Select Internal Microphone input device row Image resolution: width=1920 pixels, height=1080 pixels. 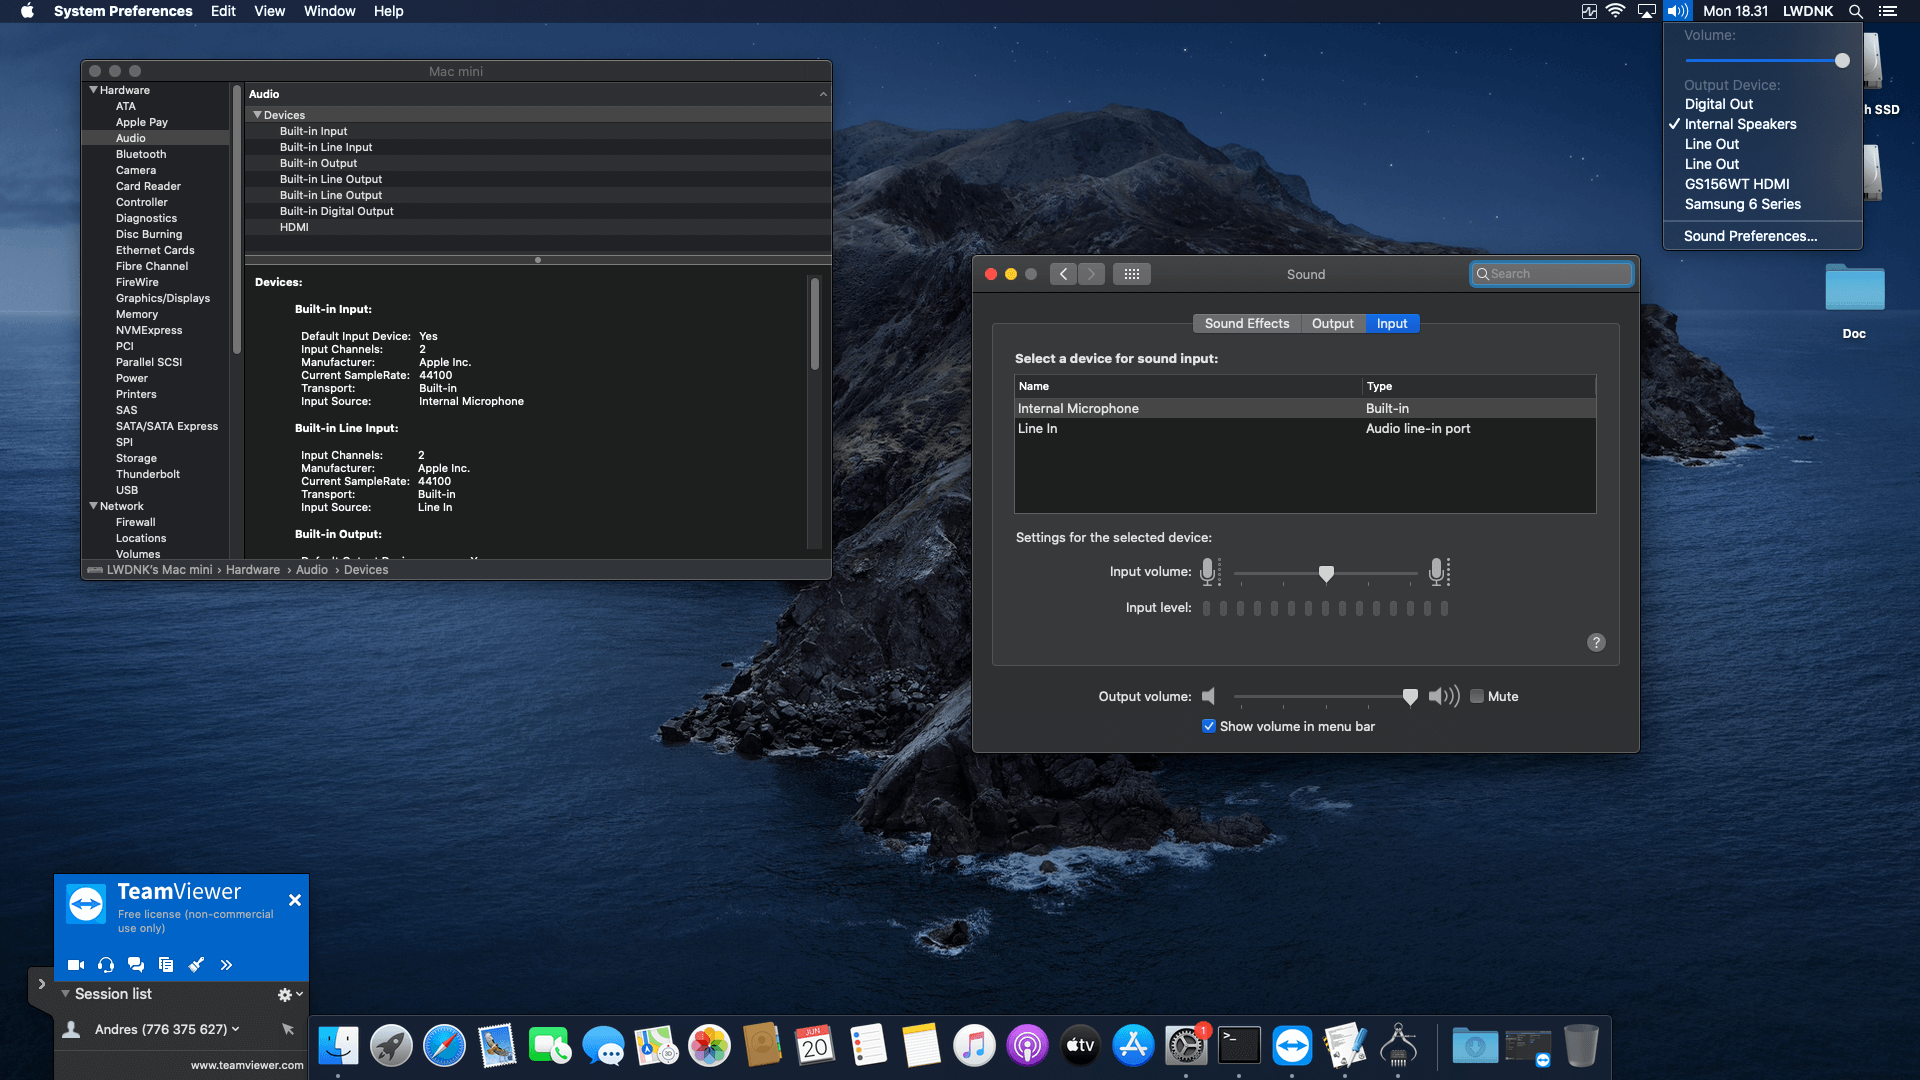(x=1305, y=409)
